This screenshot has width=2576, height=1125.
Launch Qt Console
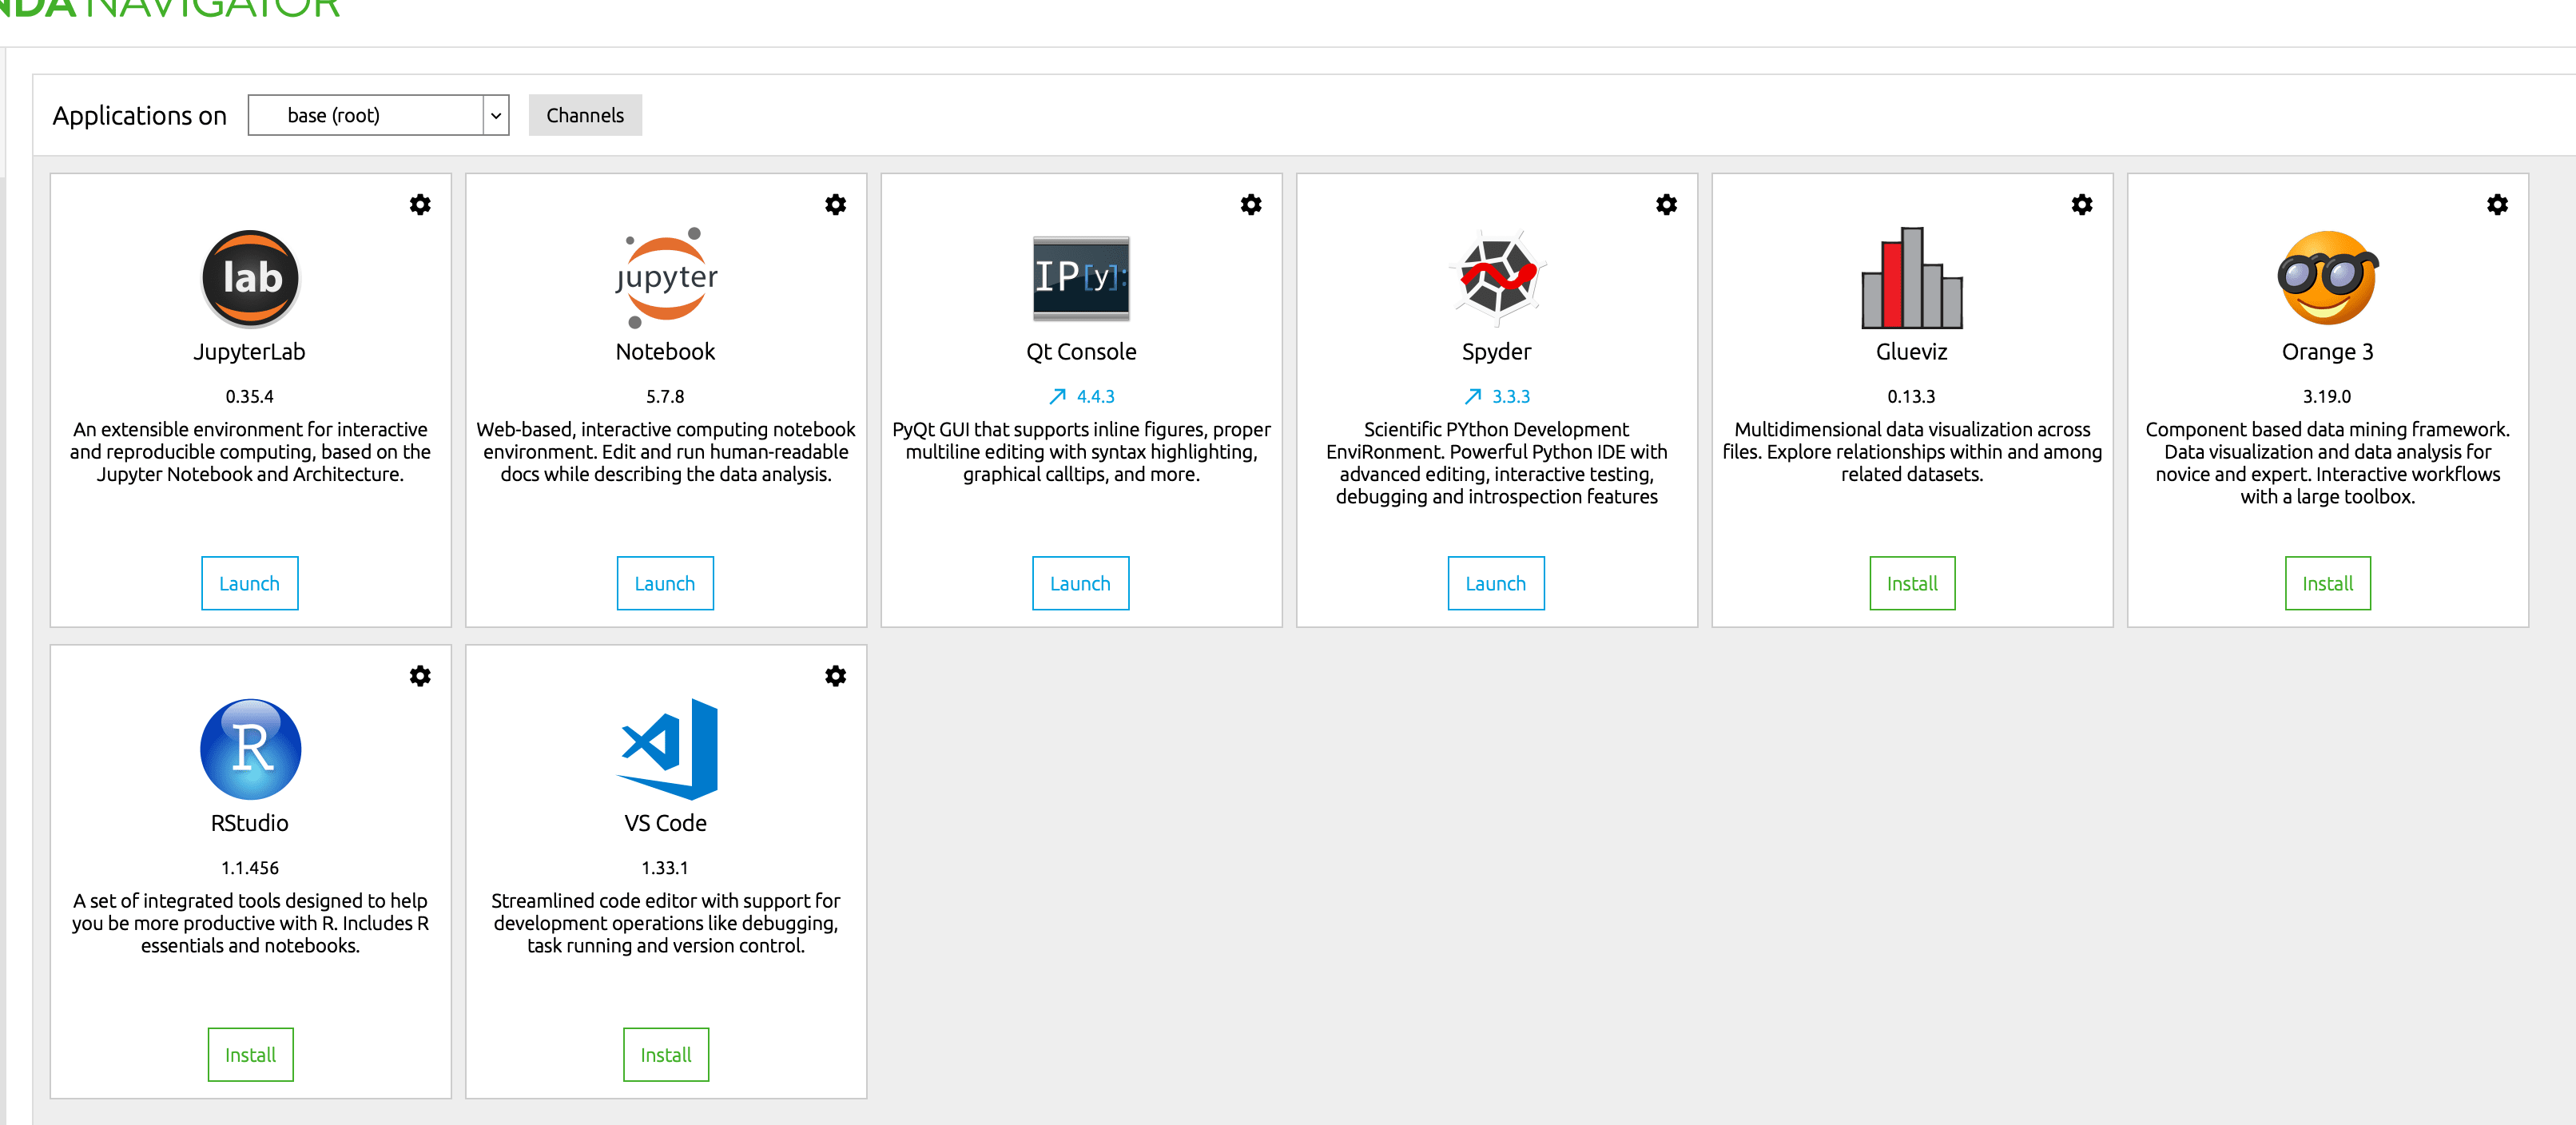click(x=1081, y=583)
